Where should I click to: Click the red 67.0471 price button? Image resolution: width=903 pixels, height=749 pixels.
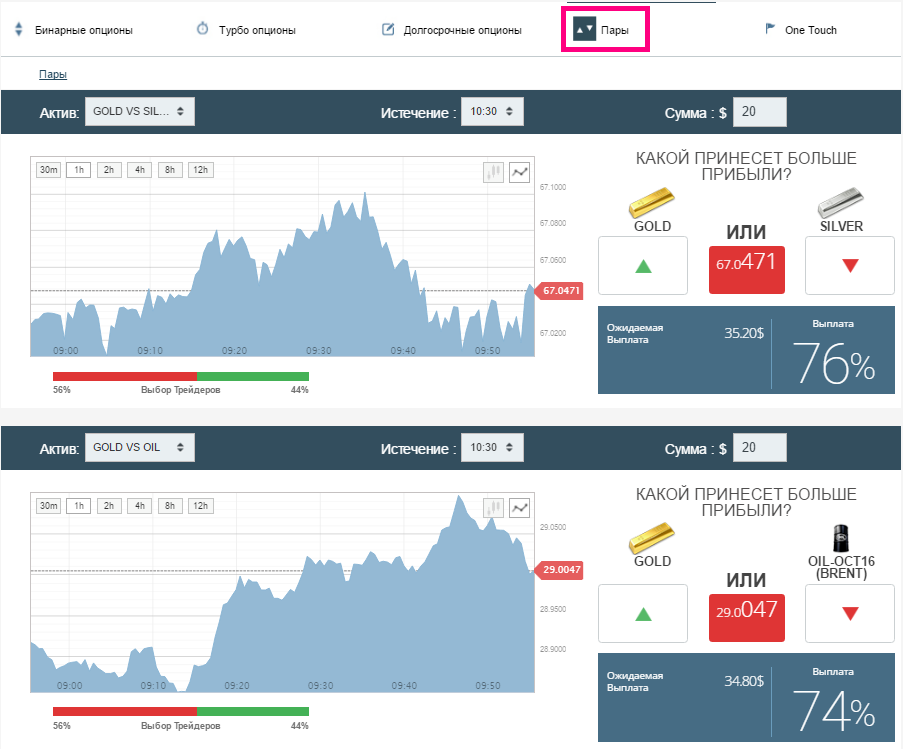746,269
